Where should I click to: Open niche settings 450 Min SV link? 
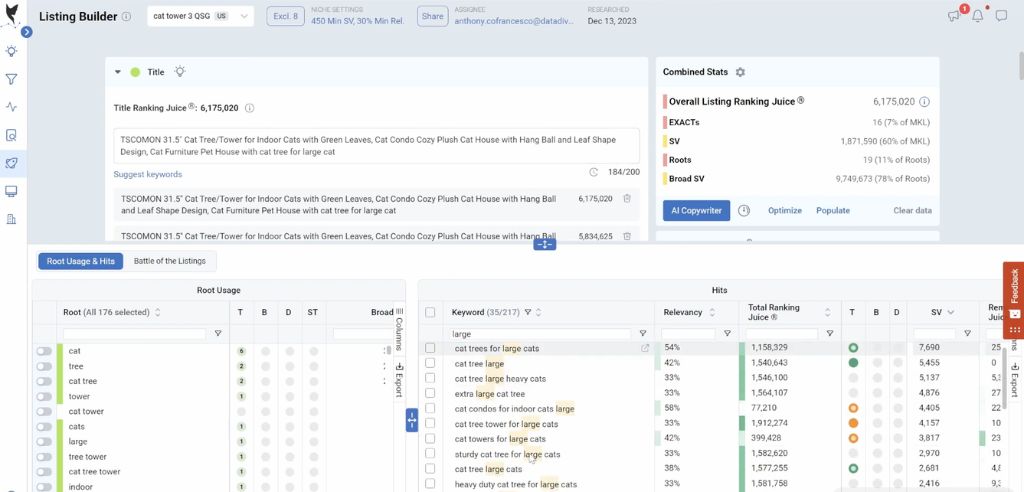[358, 21]
